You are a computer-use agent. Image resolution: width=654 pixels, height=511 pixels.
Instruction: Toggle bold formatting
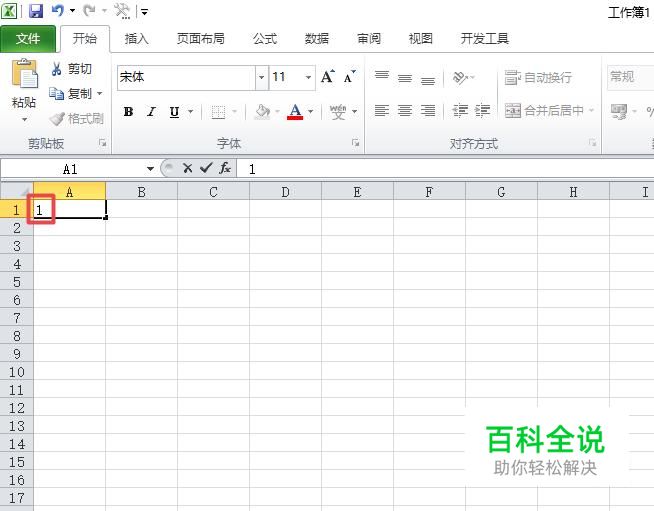pos(128,112)
